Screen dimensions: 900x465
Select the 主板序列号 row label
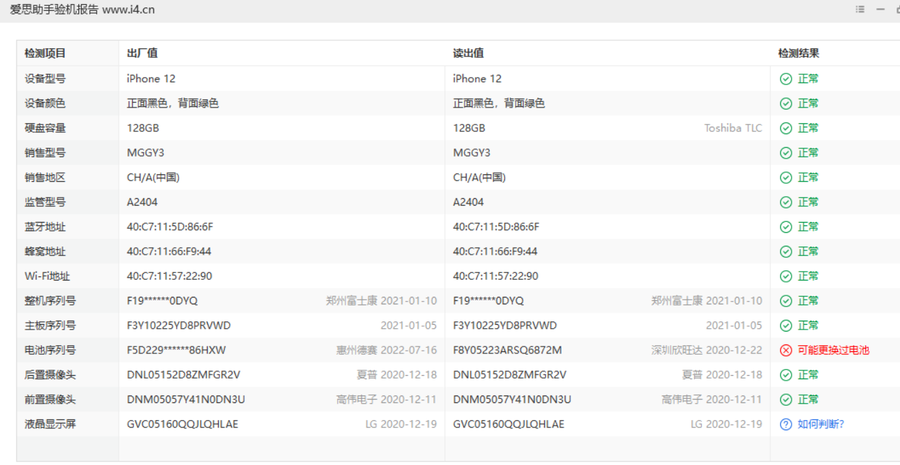click(x=50, y=326)
